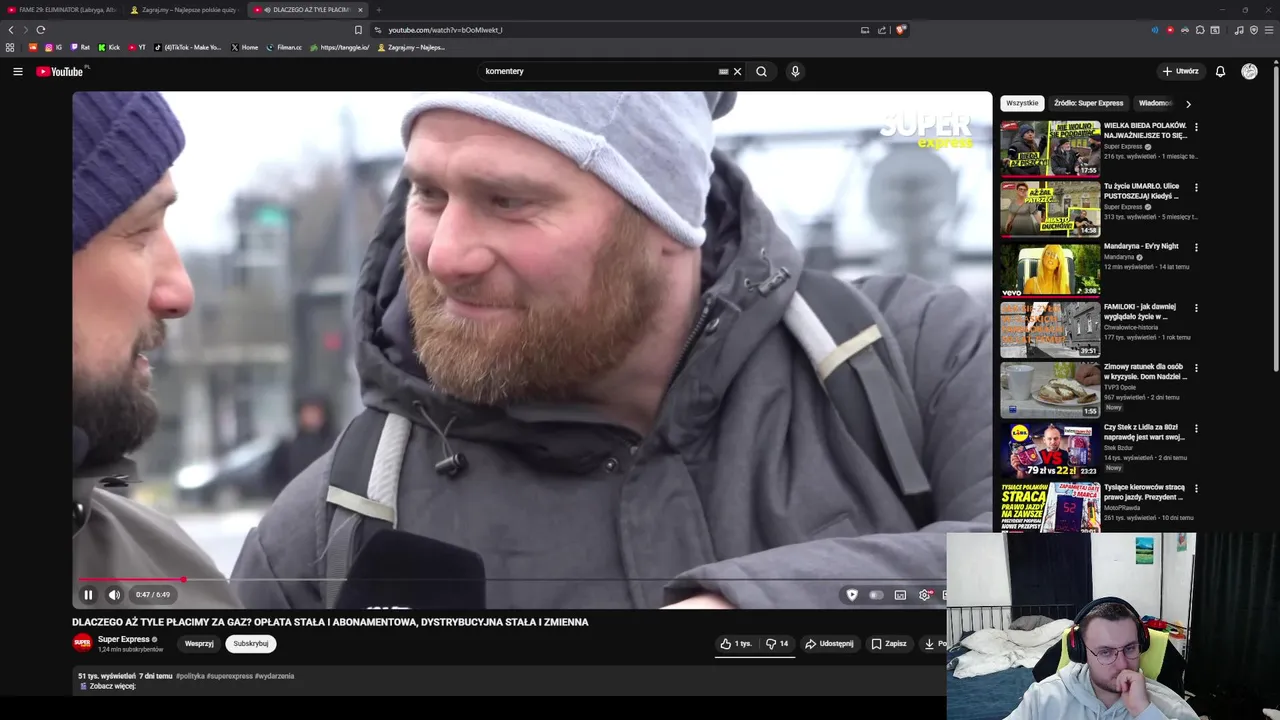The image size is (1280, 720).
Task: Open the Utwórz create menu
Action: coord(1180,71)
